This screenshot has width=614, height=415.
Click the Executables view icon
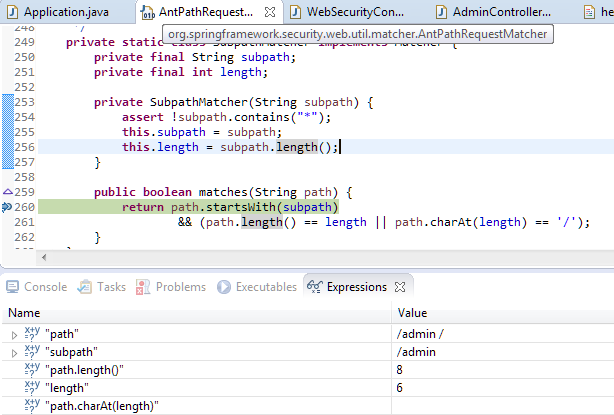tap(222, 287)
